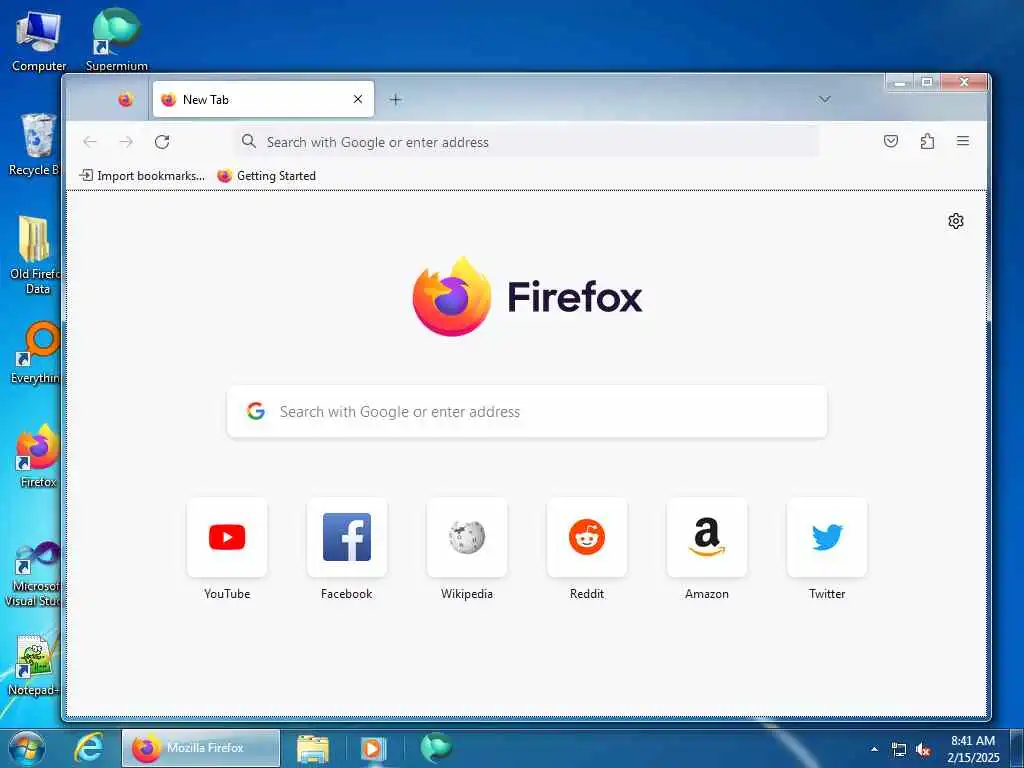The image size is (1024, 768).
Task: Launch Internet Explorer from taskbar
Action: [x=88, y=748]
